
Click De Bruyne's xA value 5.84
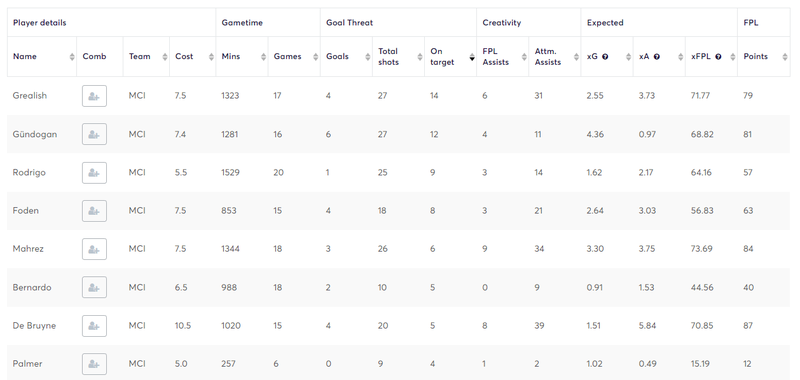(x=647, y=325)
